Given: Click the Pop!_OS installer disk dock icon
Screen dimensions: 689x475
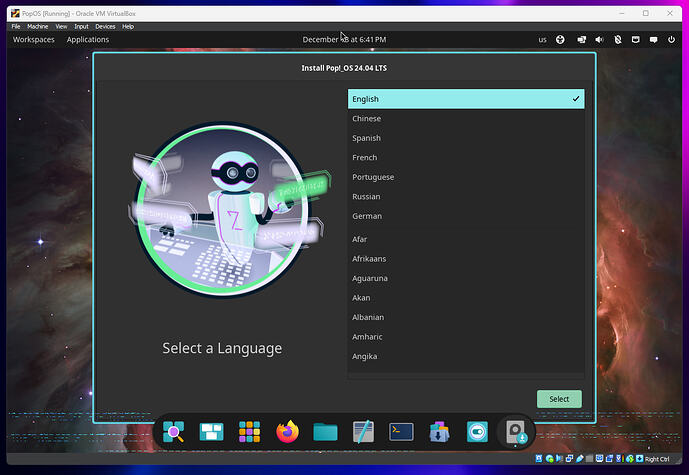Looking at the screenshot, I should click(516, 432).
